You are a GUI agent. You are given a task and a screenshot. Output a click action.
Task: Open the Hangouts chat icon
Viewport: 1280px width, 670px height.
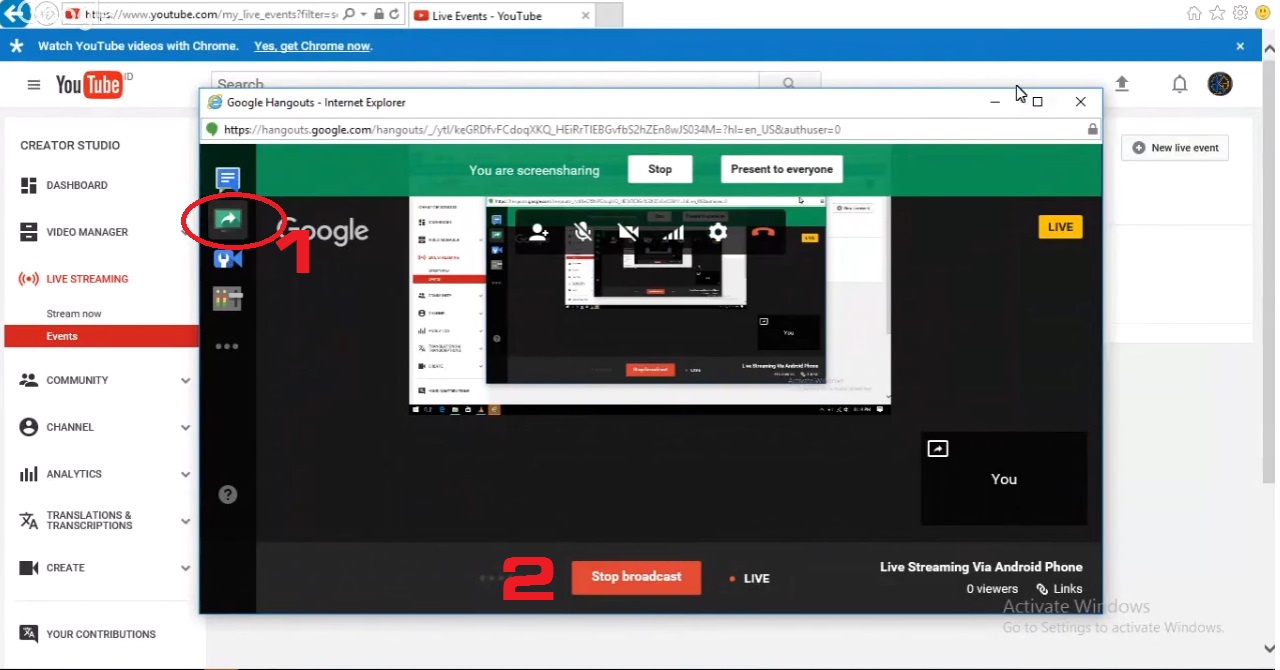click(228, 180)
